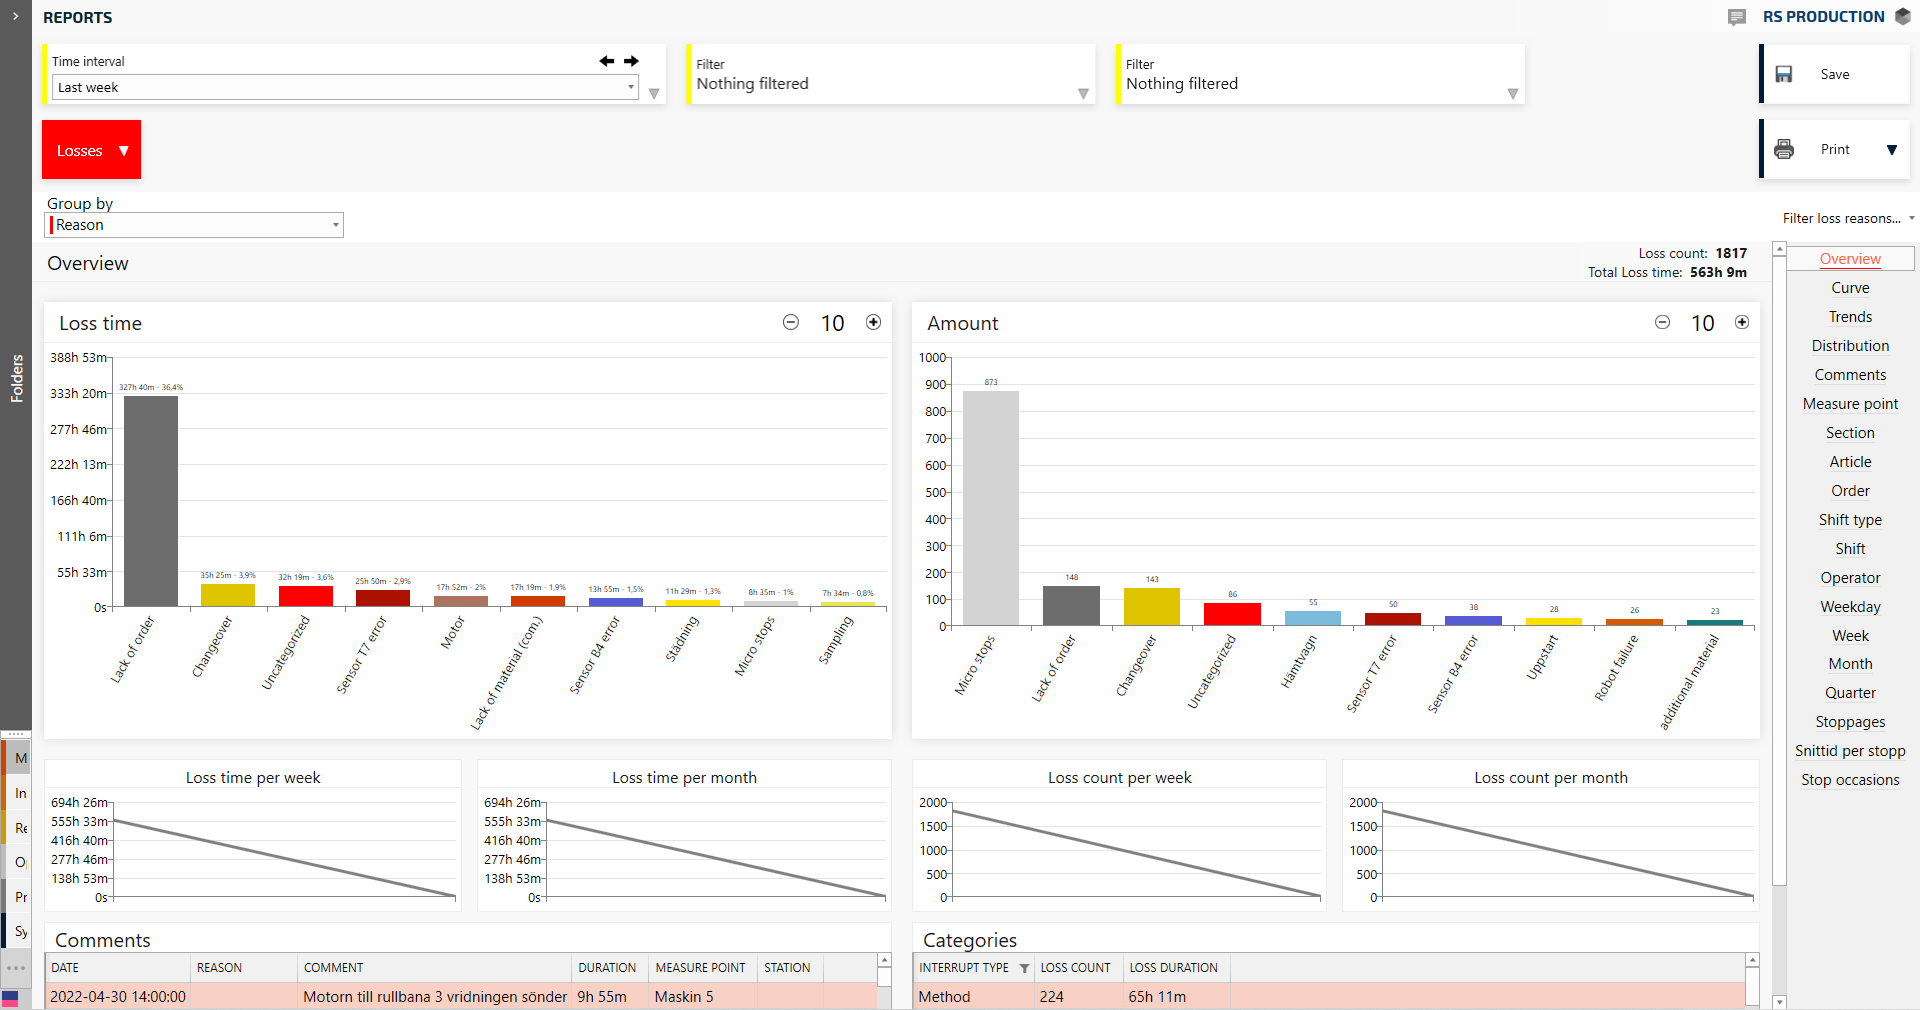The width and height of the screenshot is (1920, 1010).
Task: Decrease Amount chart bar count with minus
Action: pyautogui.click(x=1662, y=322)
